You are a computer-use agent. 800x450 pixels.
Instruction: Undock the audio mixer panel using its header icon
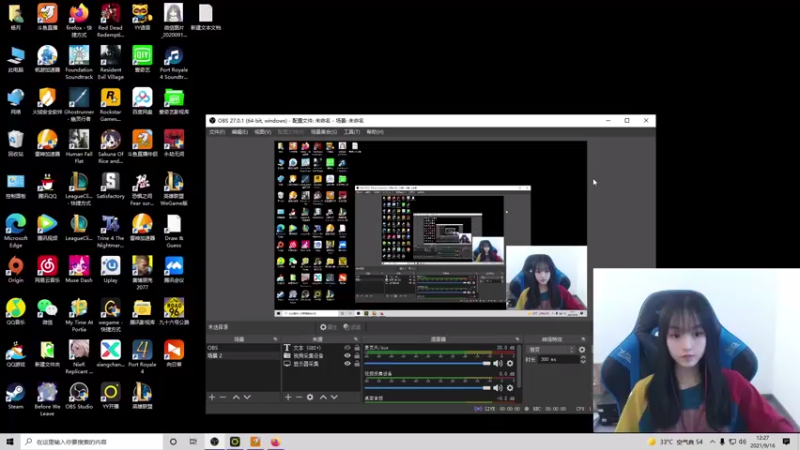click(517, 339)
